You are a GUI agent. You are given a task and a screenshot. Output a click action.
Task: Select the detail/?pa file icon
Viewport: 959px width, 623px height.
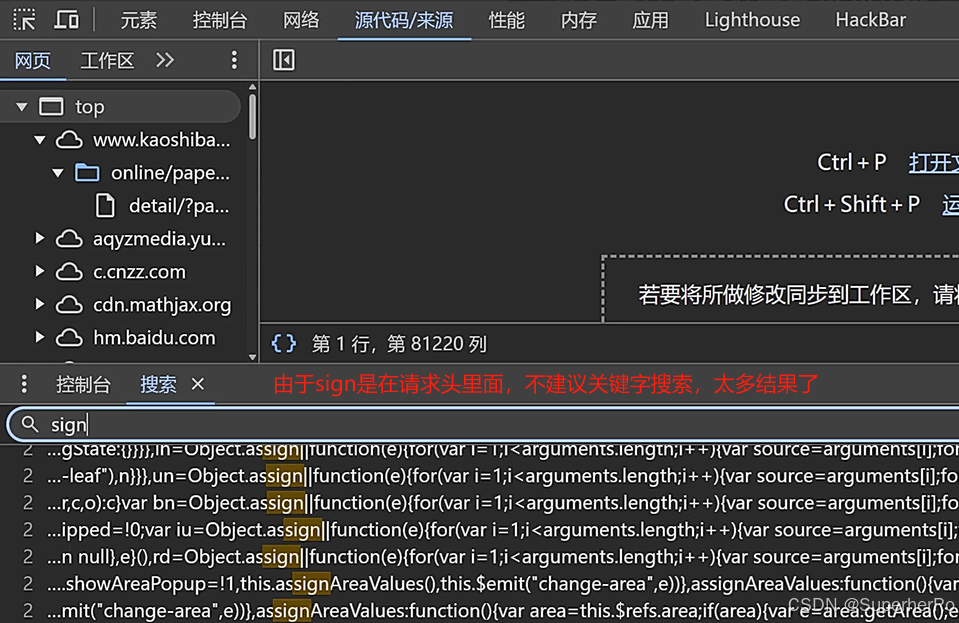click(x=105, y=206)
